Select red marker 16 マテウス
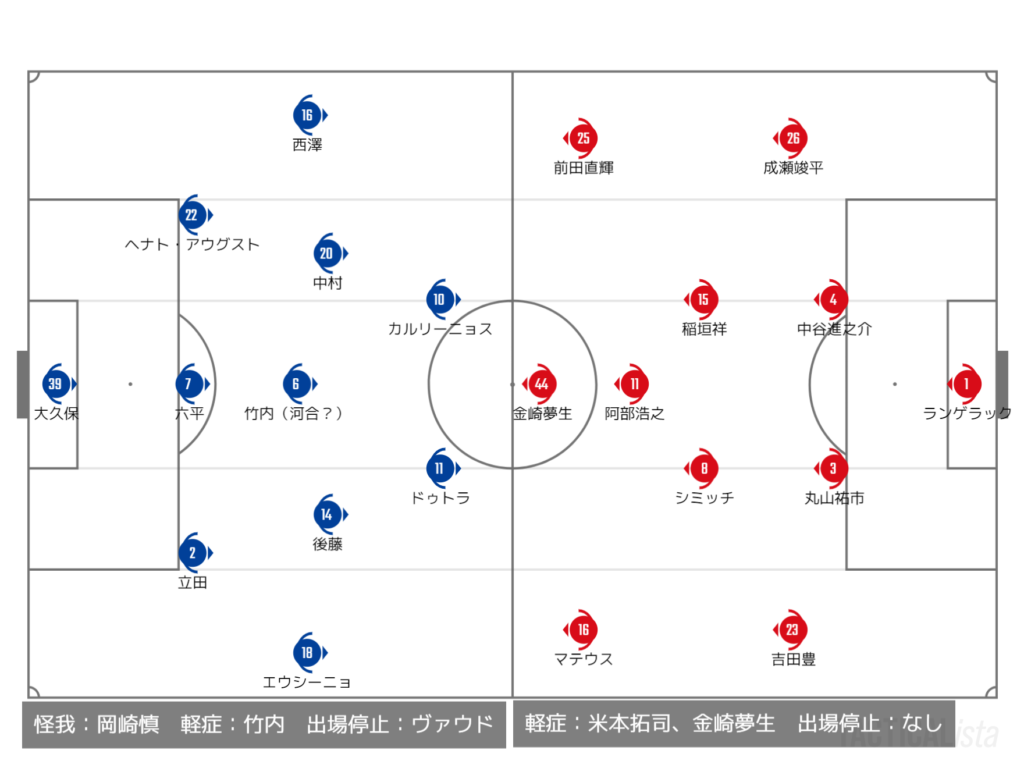This screenshot has height=768, width=1024. pyautogui.click(x=581, y=629)
